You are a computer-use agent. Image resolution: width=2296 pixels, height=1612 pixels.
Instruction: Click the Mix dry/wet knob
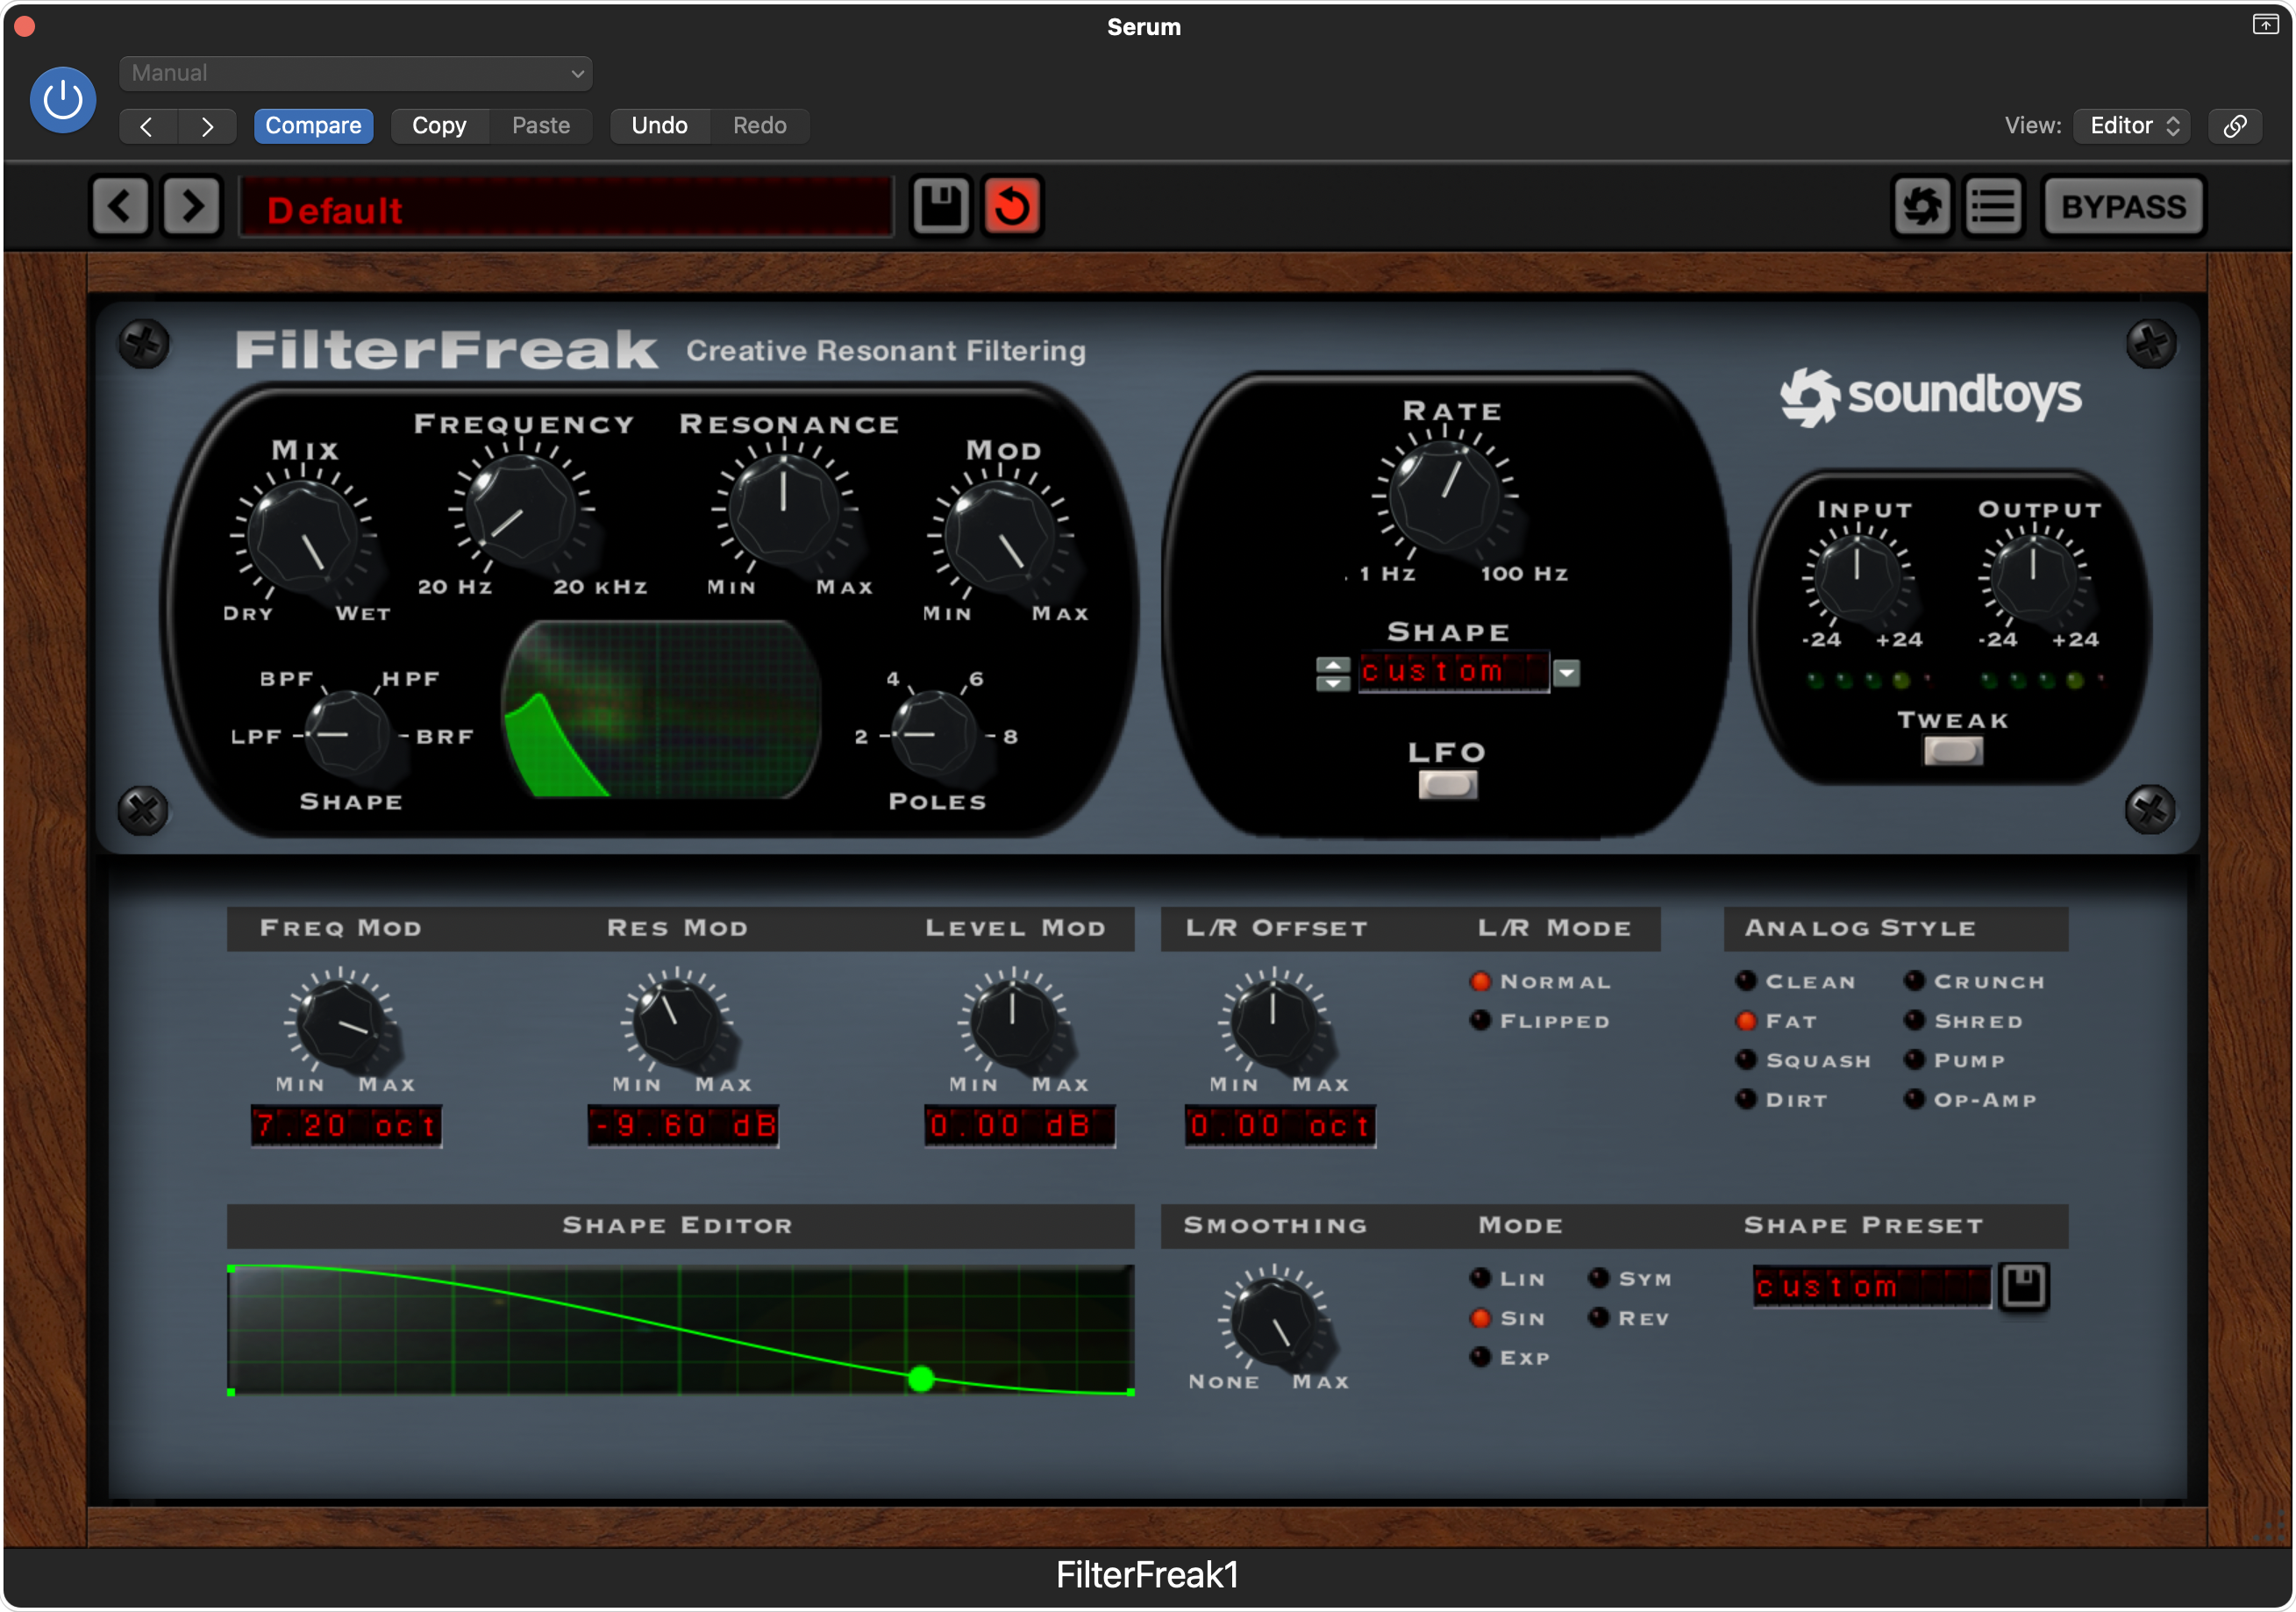pyautogui.click(x=303, y=537)
